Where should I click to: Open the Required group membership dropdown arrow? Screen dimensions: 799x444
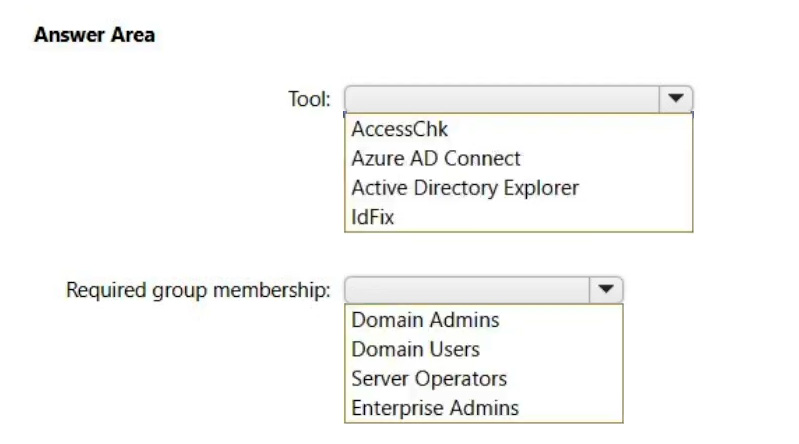tap(606, 290)
